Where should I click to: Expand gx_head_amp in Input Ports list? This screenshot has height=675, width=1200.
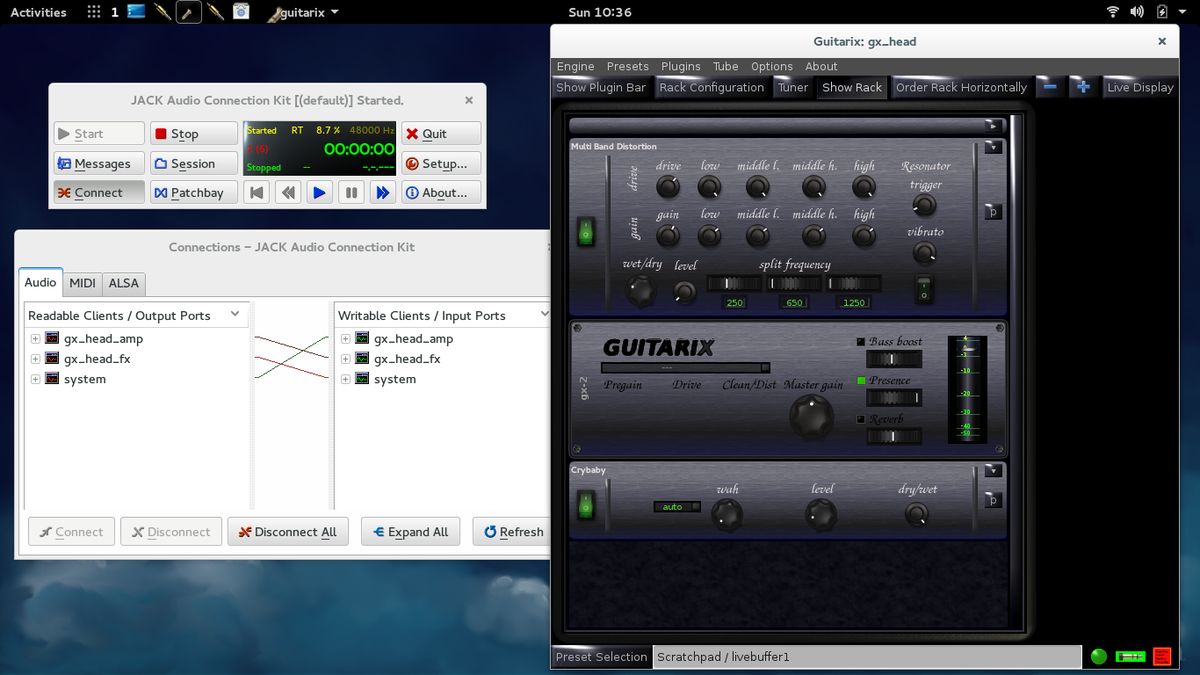pos(345,339)
